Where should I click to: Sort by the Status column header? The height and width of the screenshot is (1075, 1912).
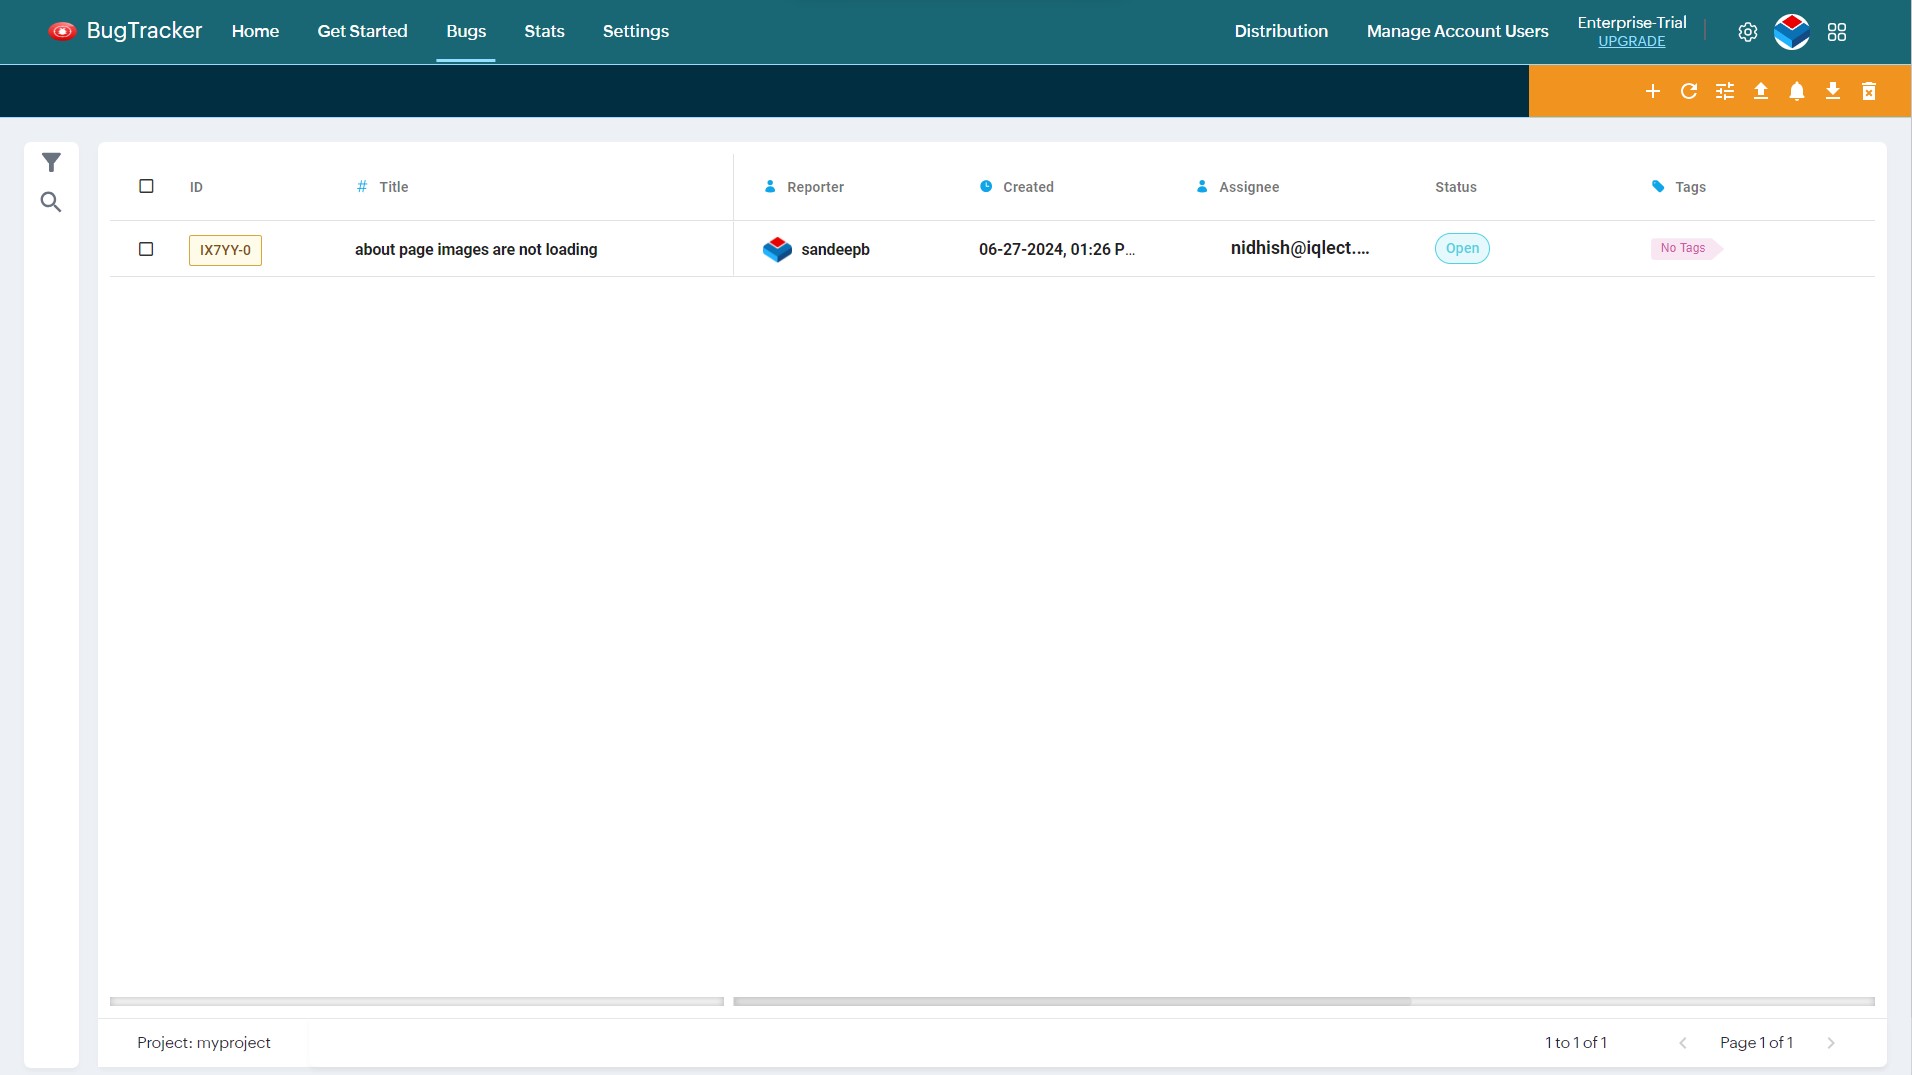click(x=1455, y=187)
